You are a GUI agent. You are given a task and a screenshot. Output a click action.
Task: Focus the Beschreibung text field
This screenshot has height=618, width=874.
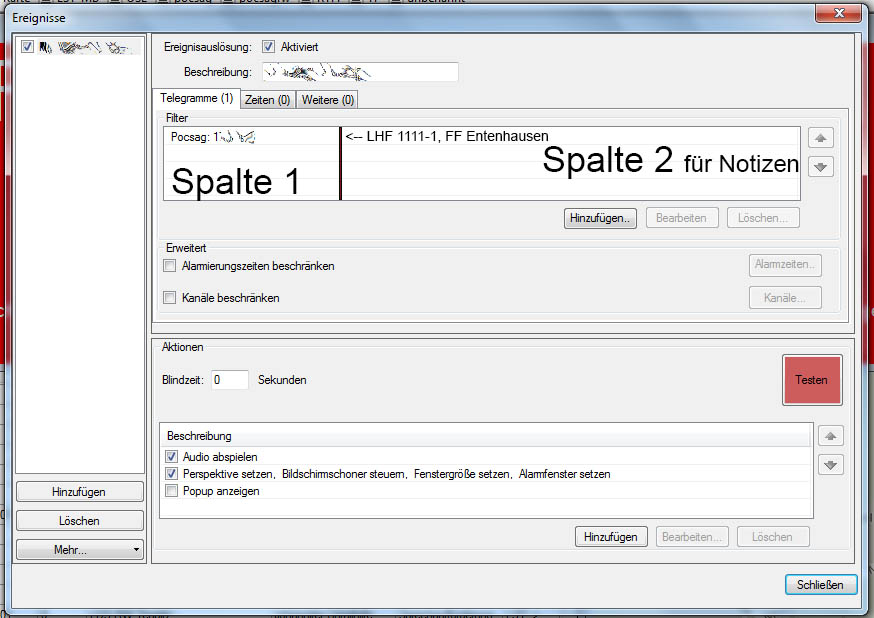tap(360, 72)
